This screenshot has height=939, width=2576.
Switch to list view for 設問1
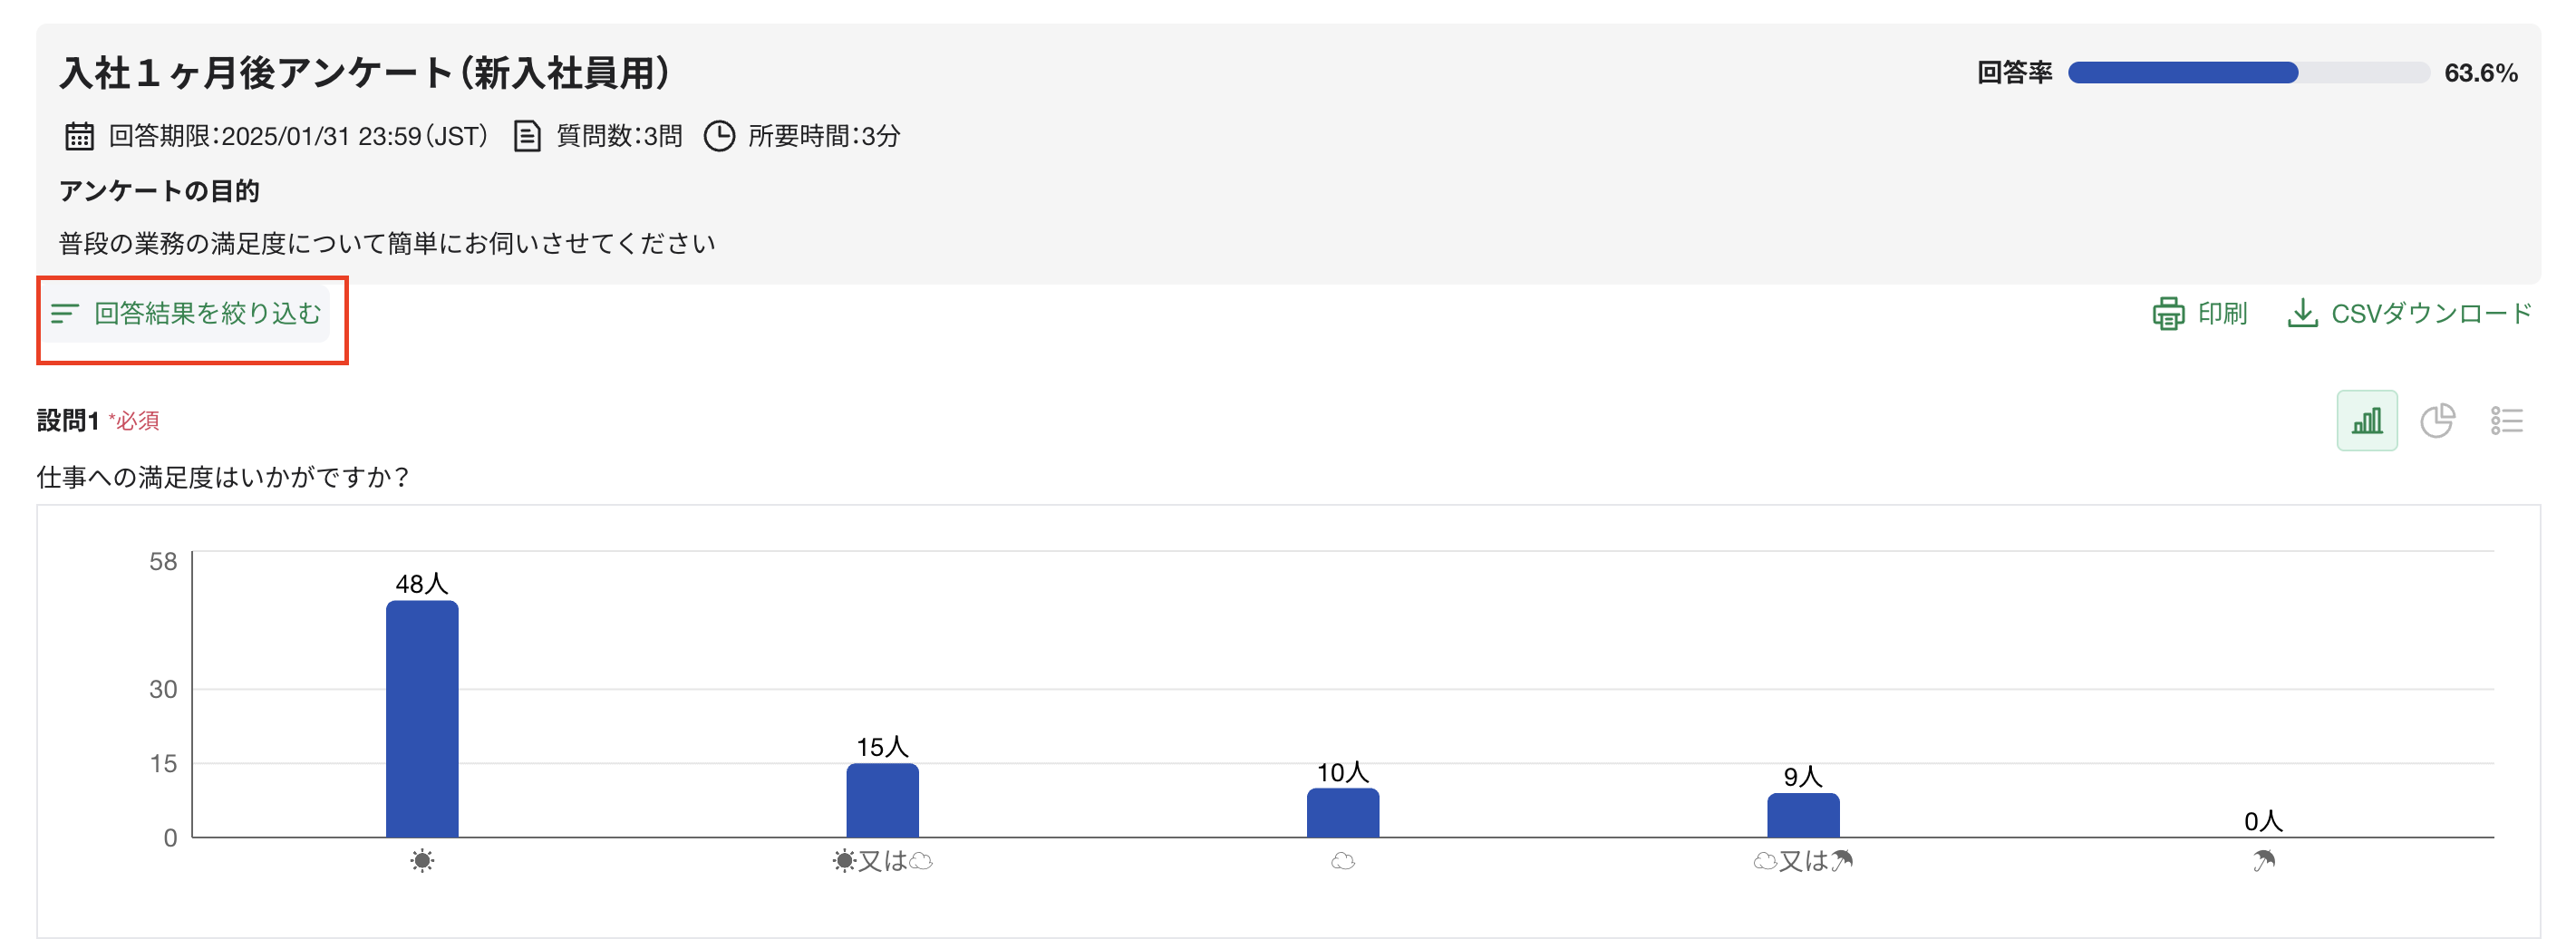[x=2506, y=421]
